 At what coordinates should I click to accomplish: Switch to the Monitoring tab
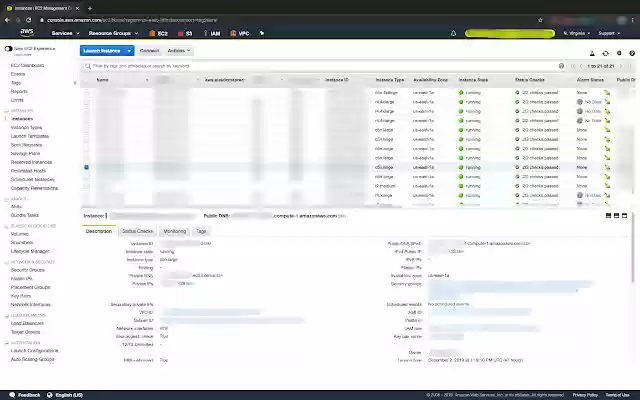pyautogui.click(x=174, y=231)
